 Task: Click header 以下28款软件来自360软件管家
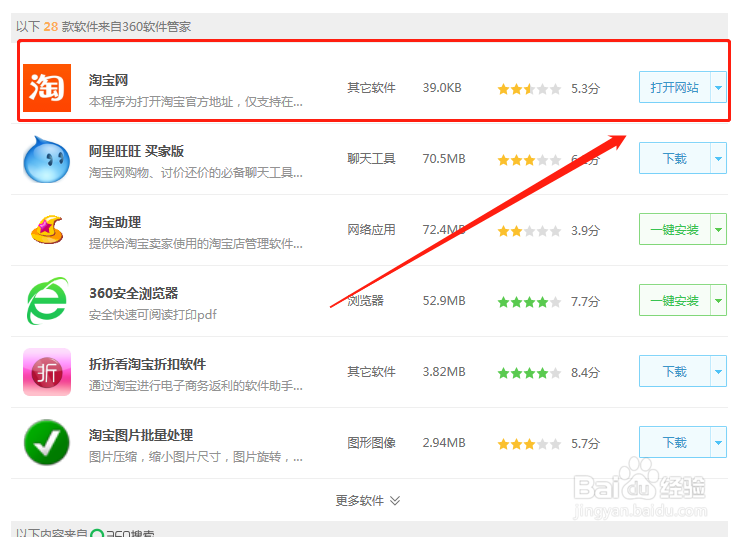click(x=104, y=26)
